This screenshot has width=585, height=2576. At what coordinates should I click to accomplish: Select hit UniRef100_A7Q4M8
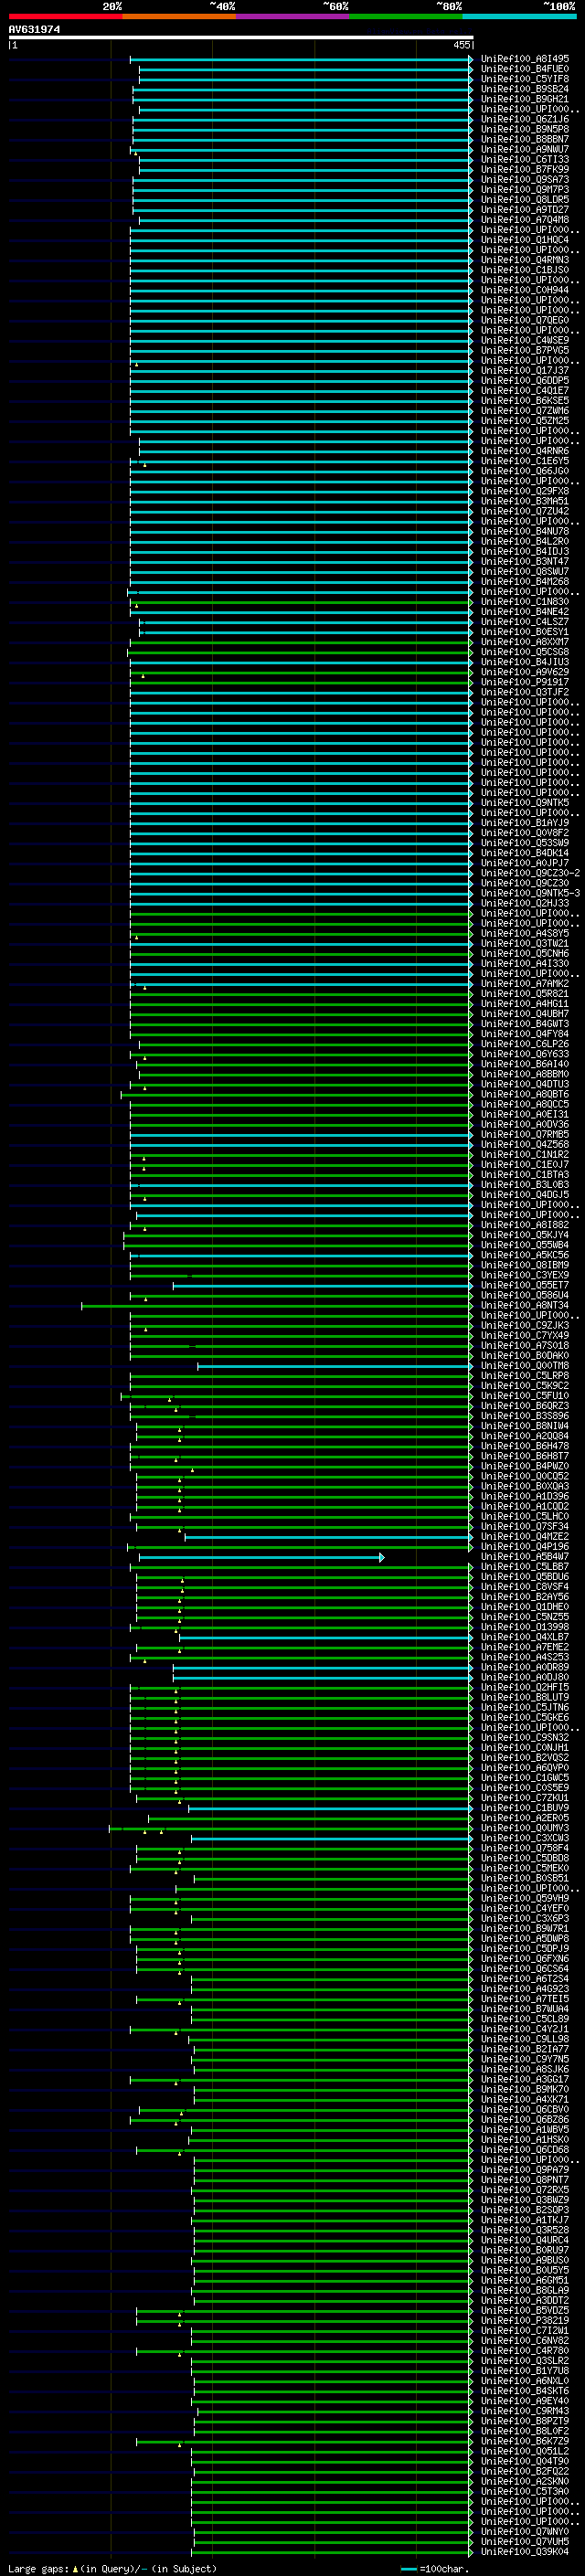point(525,220)
